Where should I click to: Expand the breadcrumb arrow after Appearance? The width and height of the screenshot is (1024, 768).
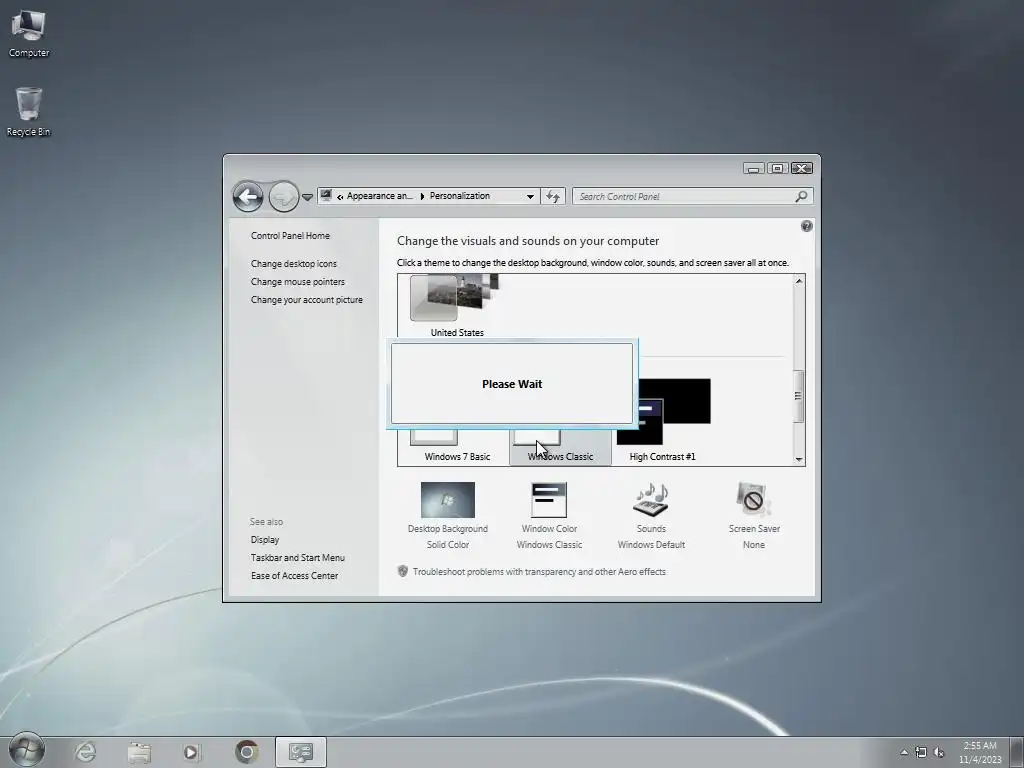point(422,196)
